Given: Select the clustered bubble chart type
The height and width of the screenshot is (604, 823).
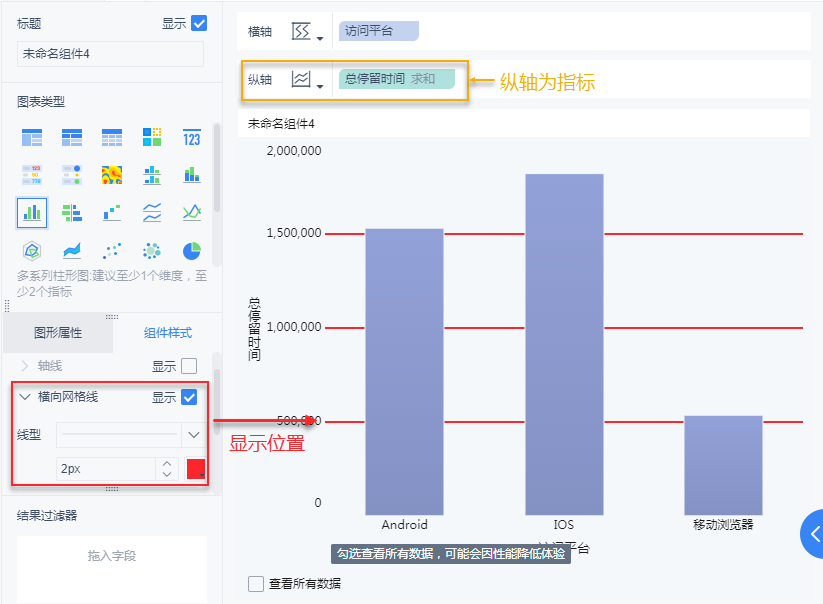Looking at the screenshot, I should [x=152, y=251].
